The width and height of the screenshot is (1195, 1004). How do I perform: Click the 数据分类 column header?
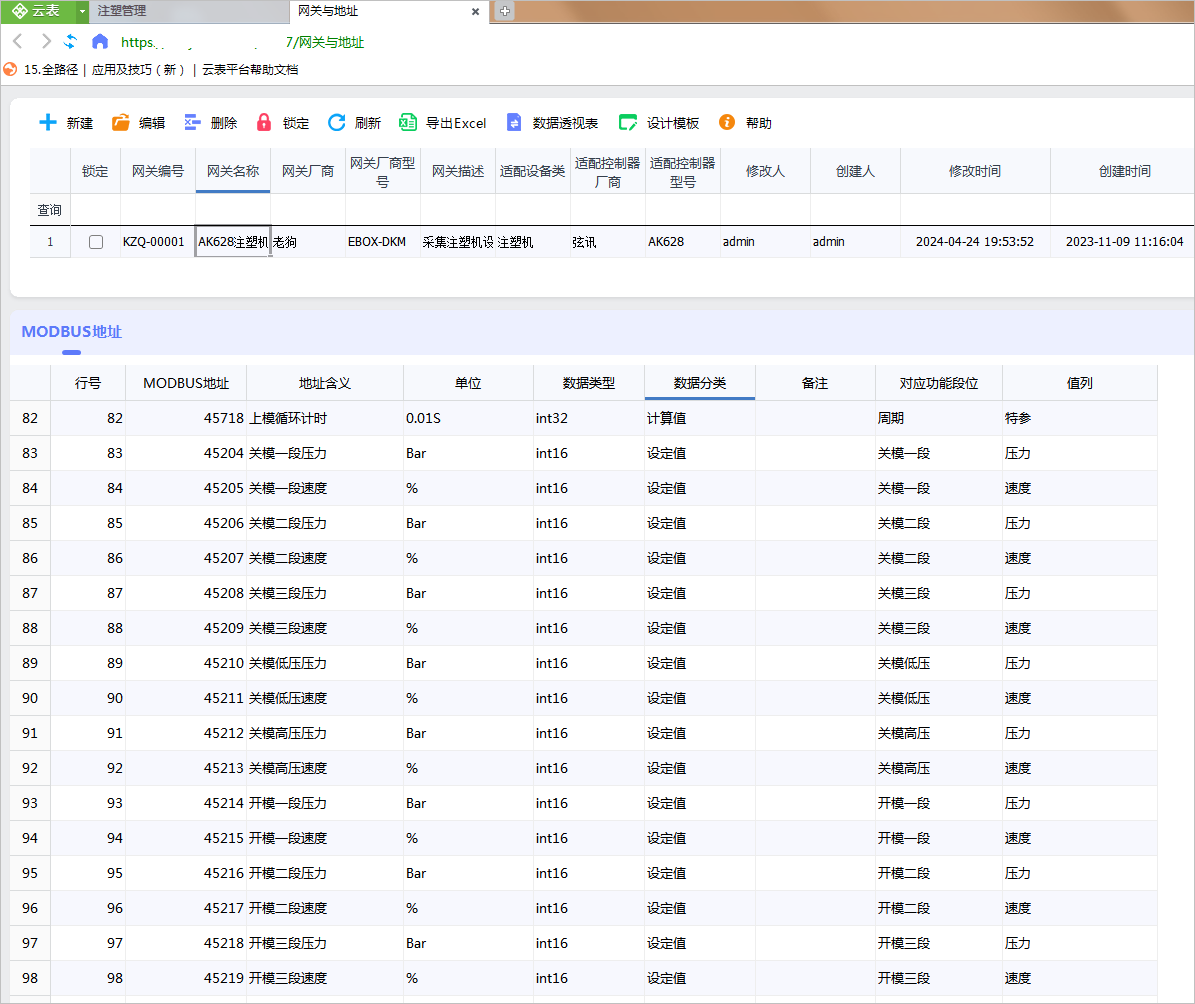[x=700, y=383]
